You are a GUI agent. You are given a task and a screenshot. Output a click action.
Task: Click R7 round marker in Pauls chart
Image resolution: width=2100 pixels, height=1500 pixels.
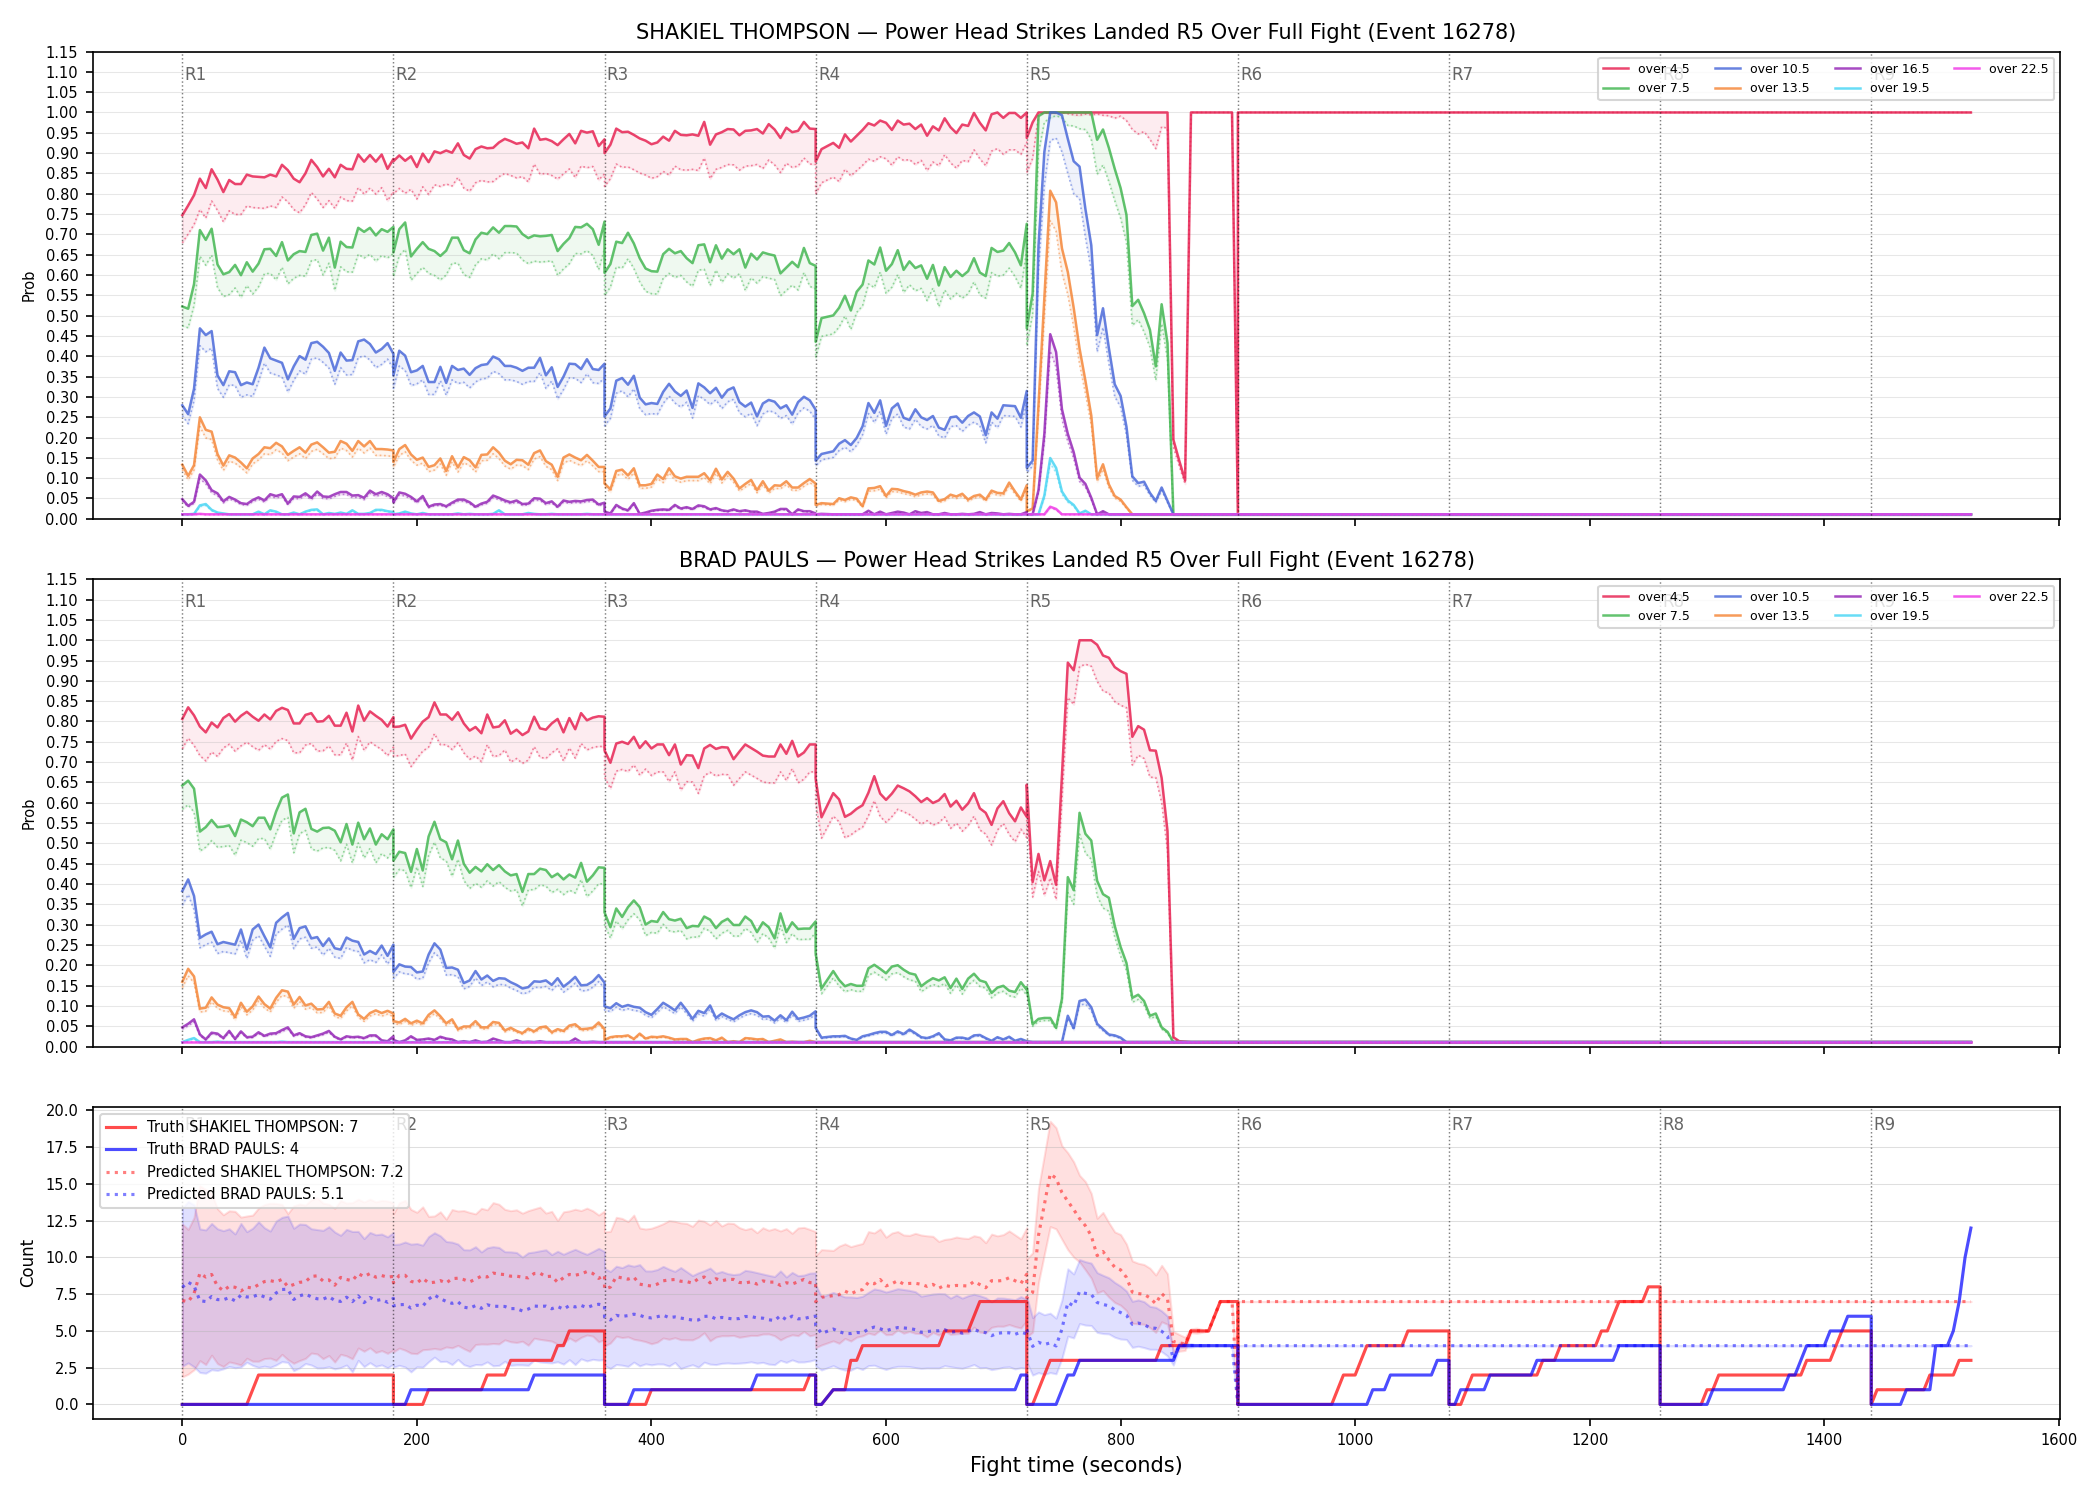1462,601
